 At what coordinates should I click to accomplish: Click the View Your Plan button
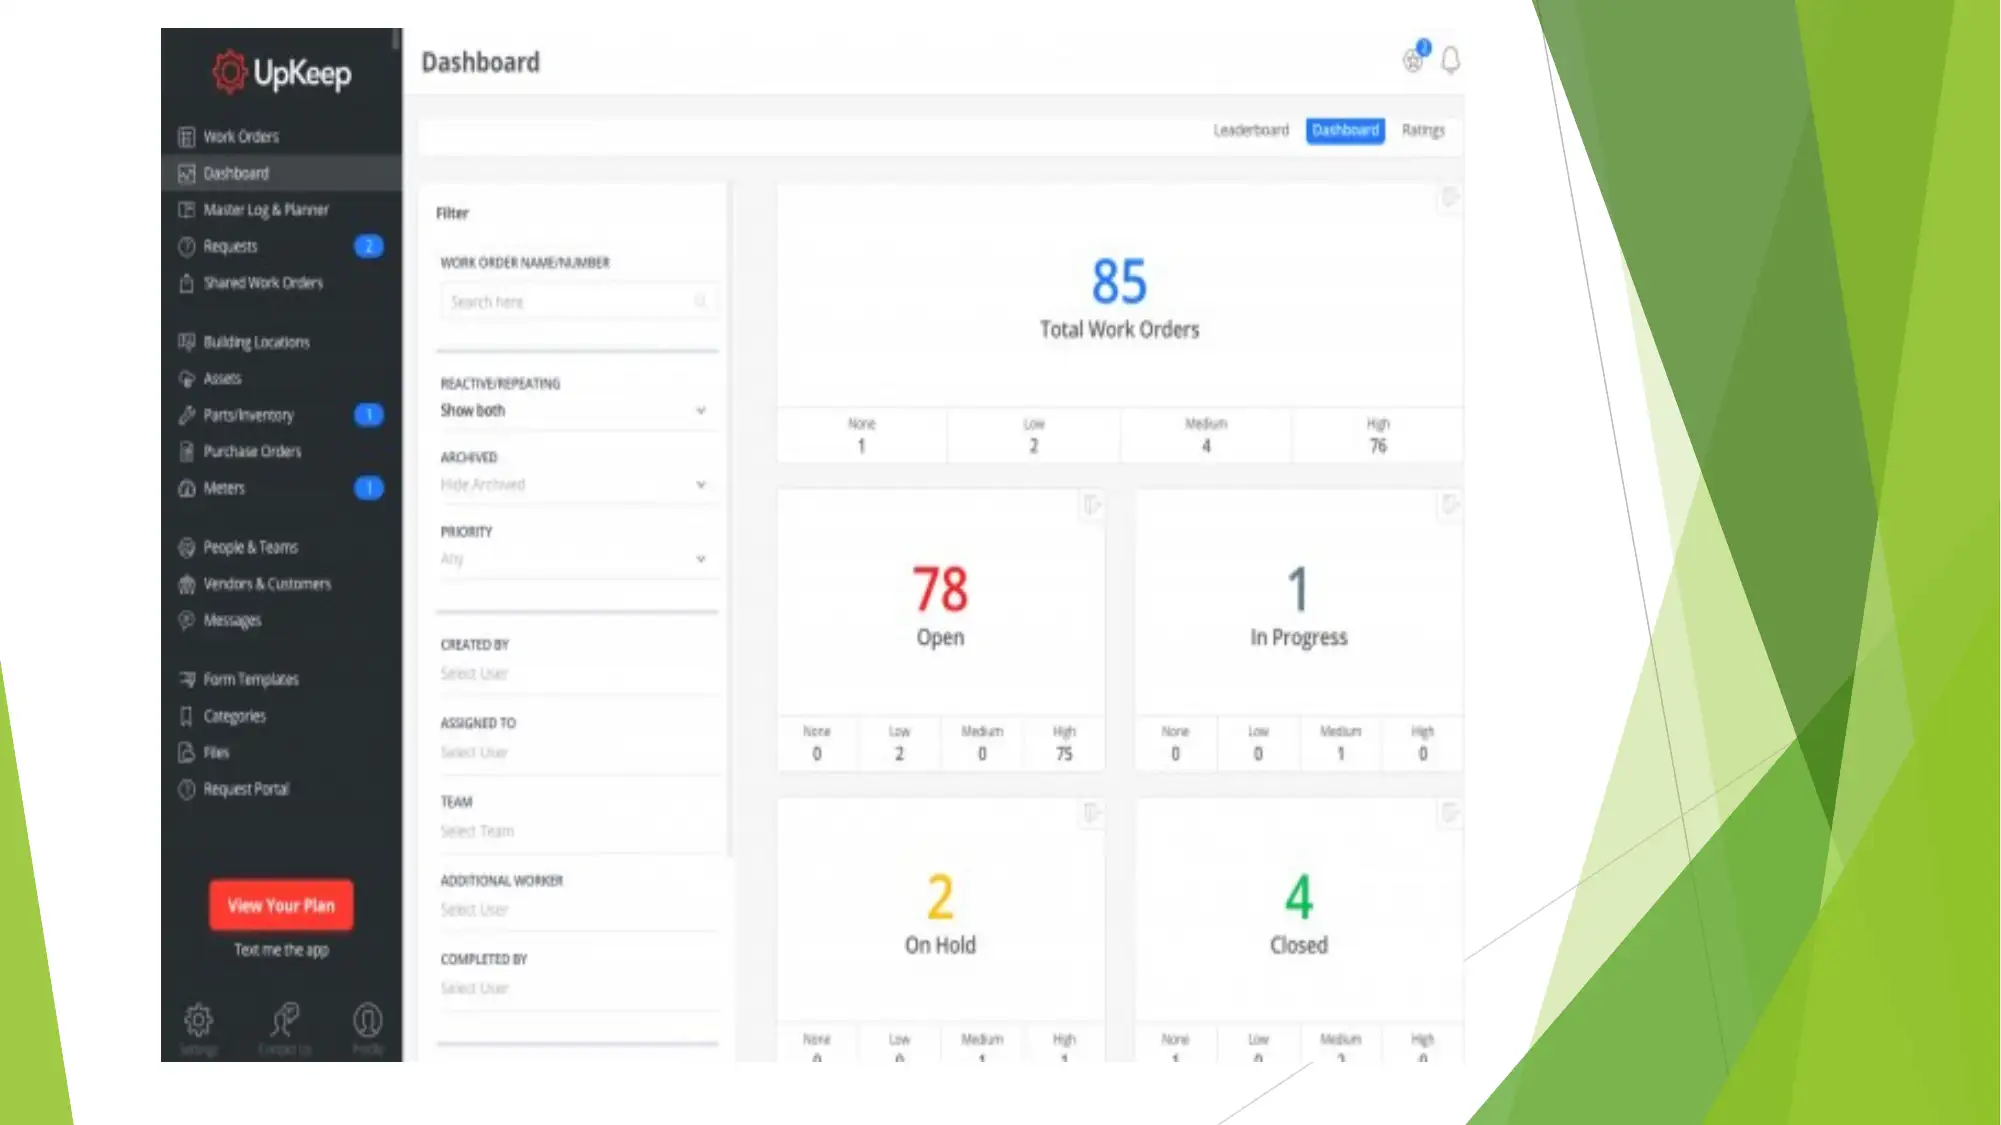pyautogui.click(x=281, y=905)
